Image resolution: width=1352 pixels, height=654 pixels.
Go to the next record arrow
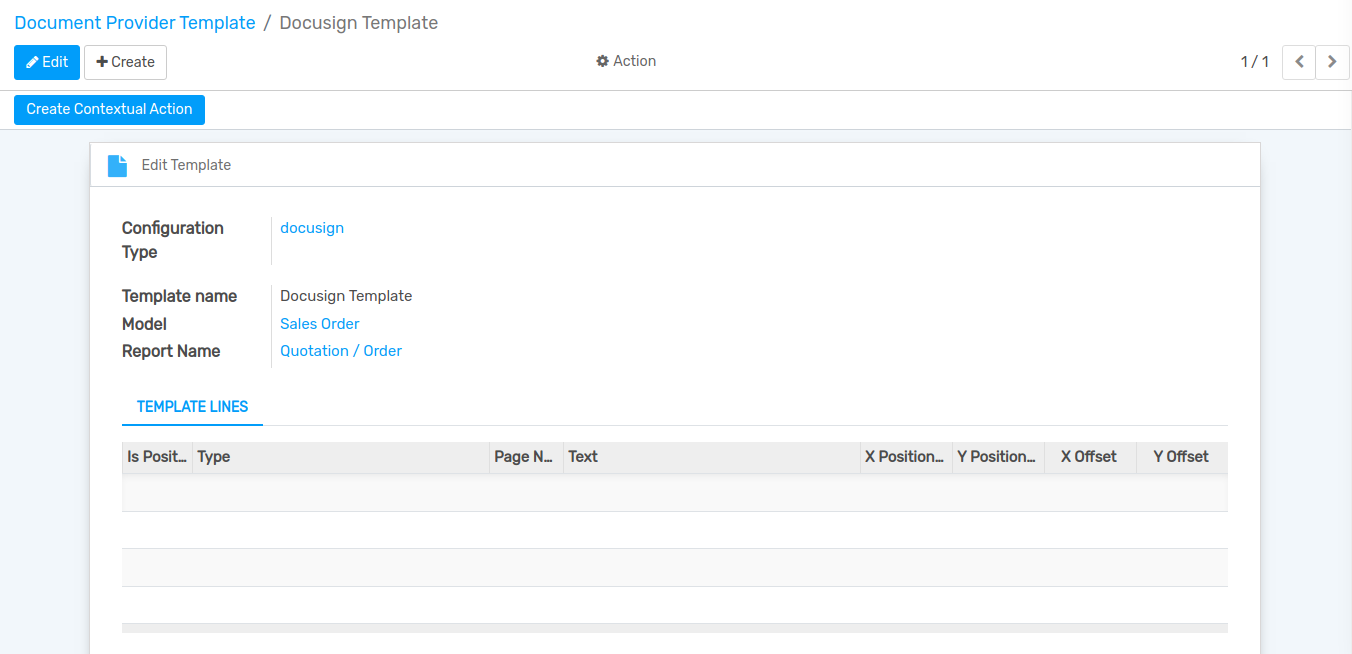pos(1332,62)
